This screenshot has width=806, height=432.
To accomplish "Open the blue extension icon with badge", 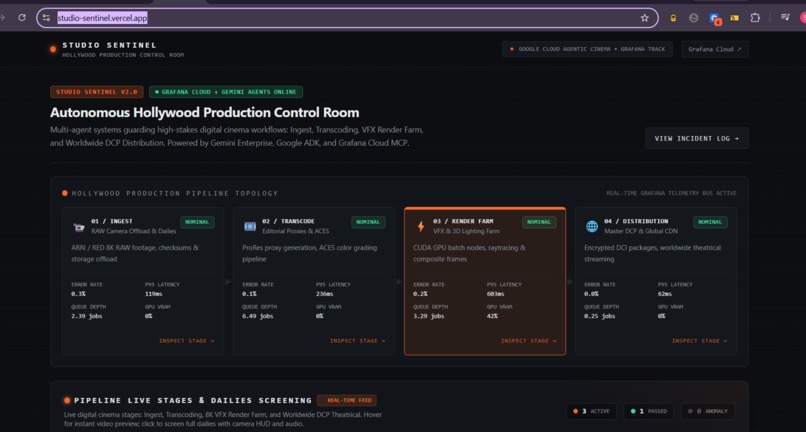I will click(715, 19).
